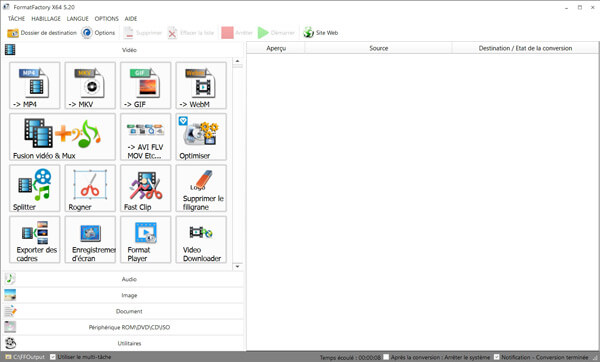Open the Fast Clip tool
Screen dimensions: 600x362
[x=146, y=188]
